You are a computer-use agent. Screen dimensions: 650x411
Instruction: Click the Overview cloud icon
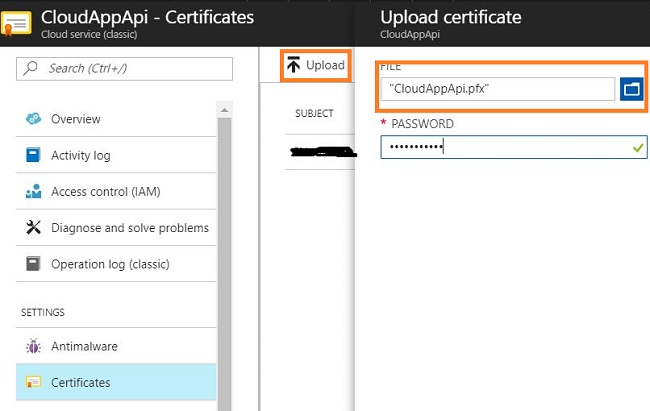31,119
